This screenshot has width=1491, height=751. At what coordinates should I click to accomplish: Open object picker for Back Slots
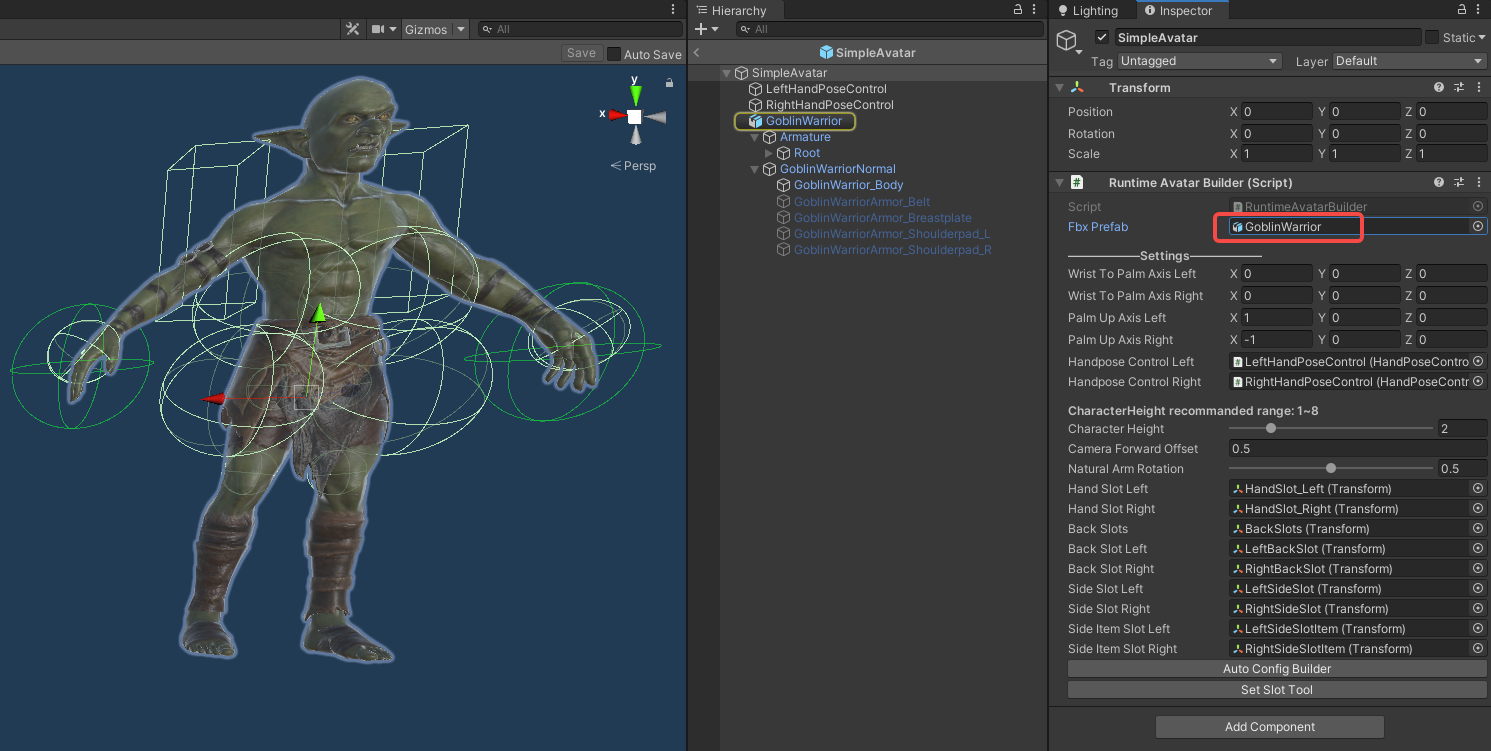coord(1477,528)
